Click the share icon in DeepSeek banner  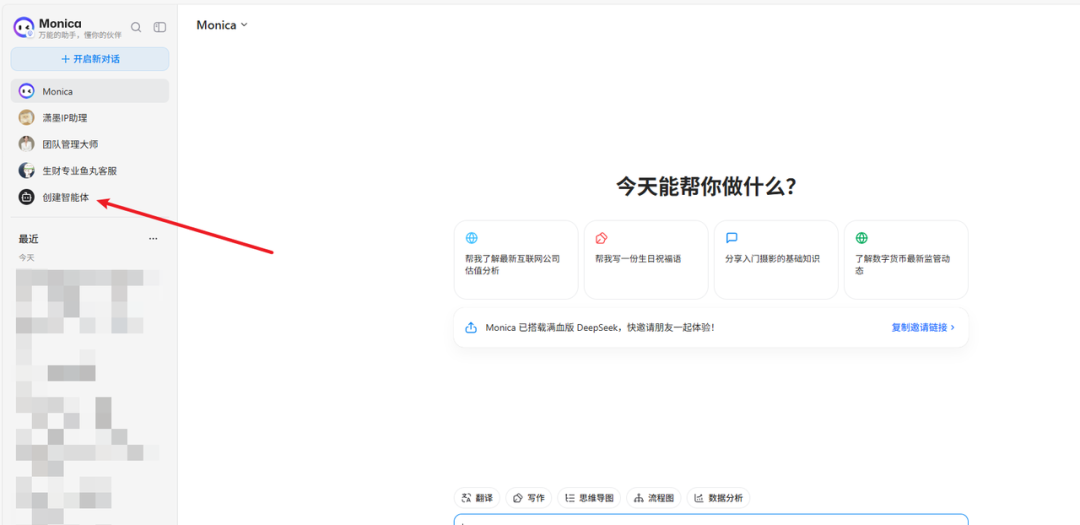[x=471, y=327]
